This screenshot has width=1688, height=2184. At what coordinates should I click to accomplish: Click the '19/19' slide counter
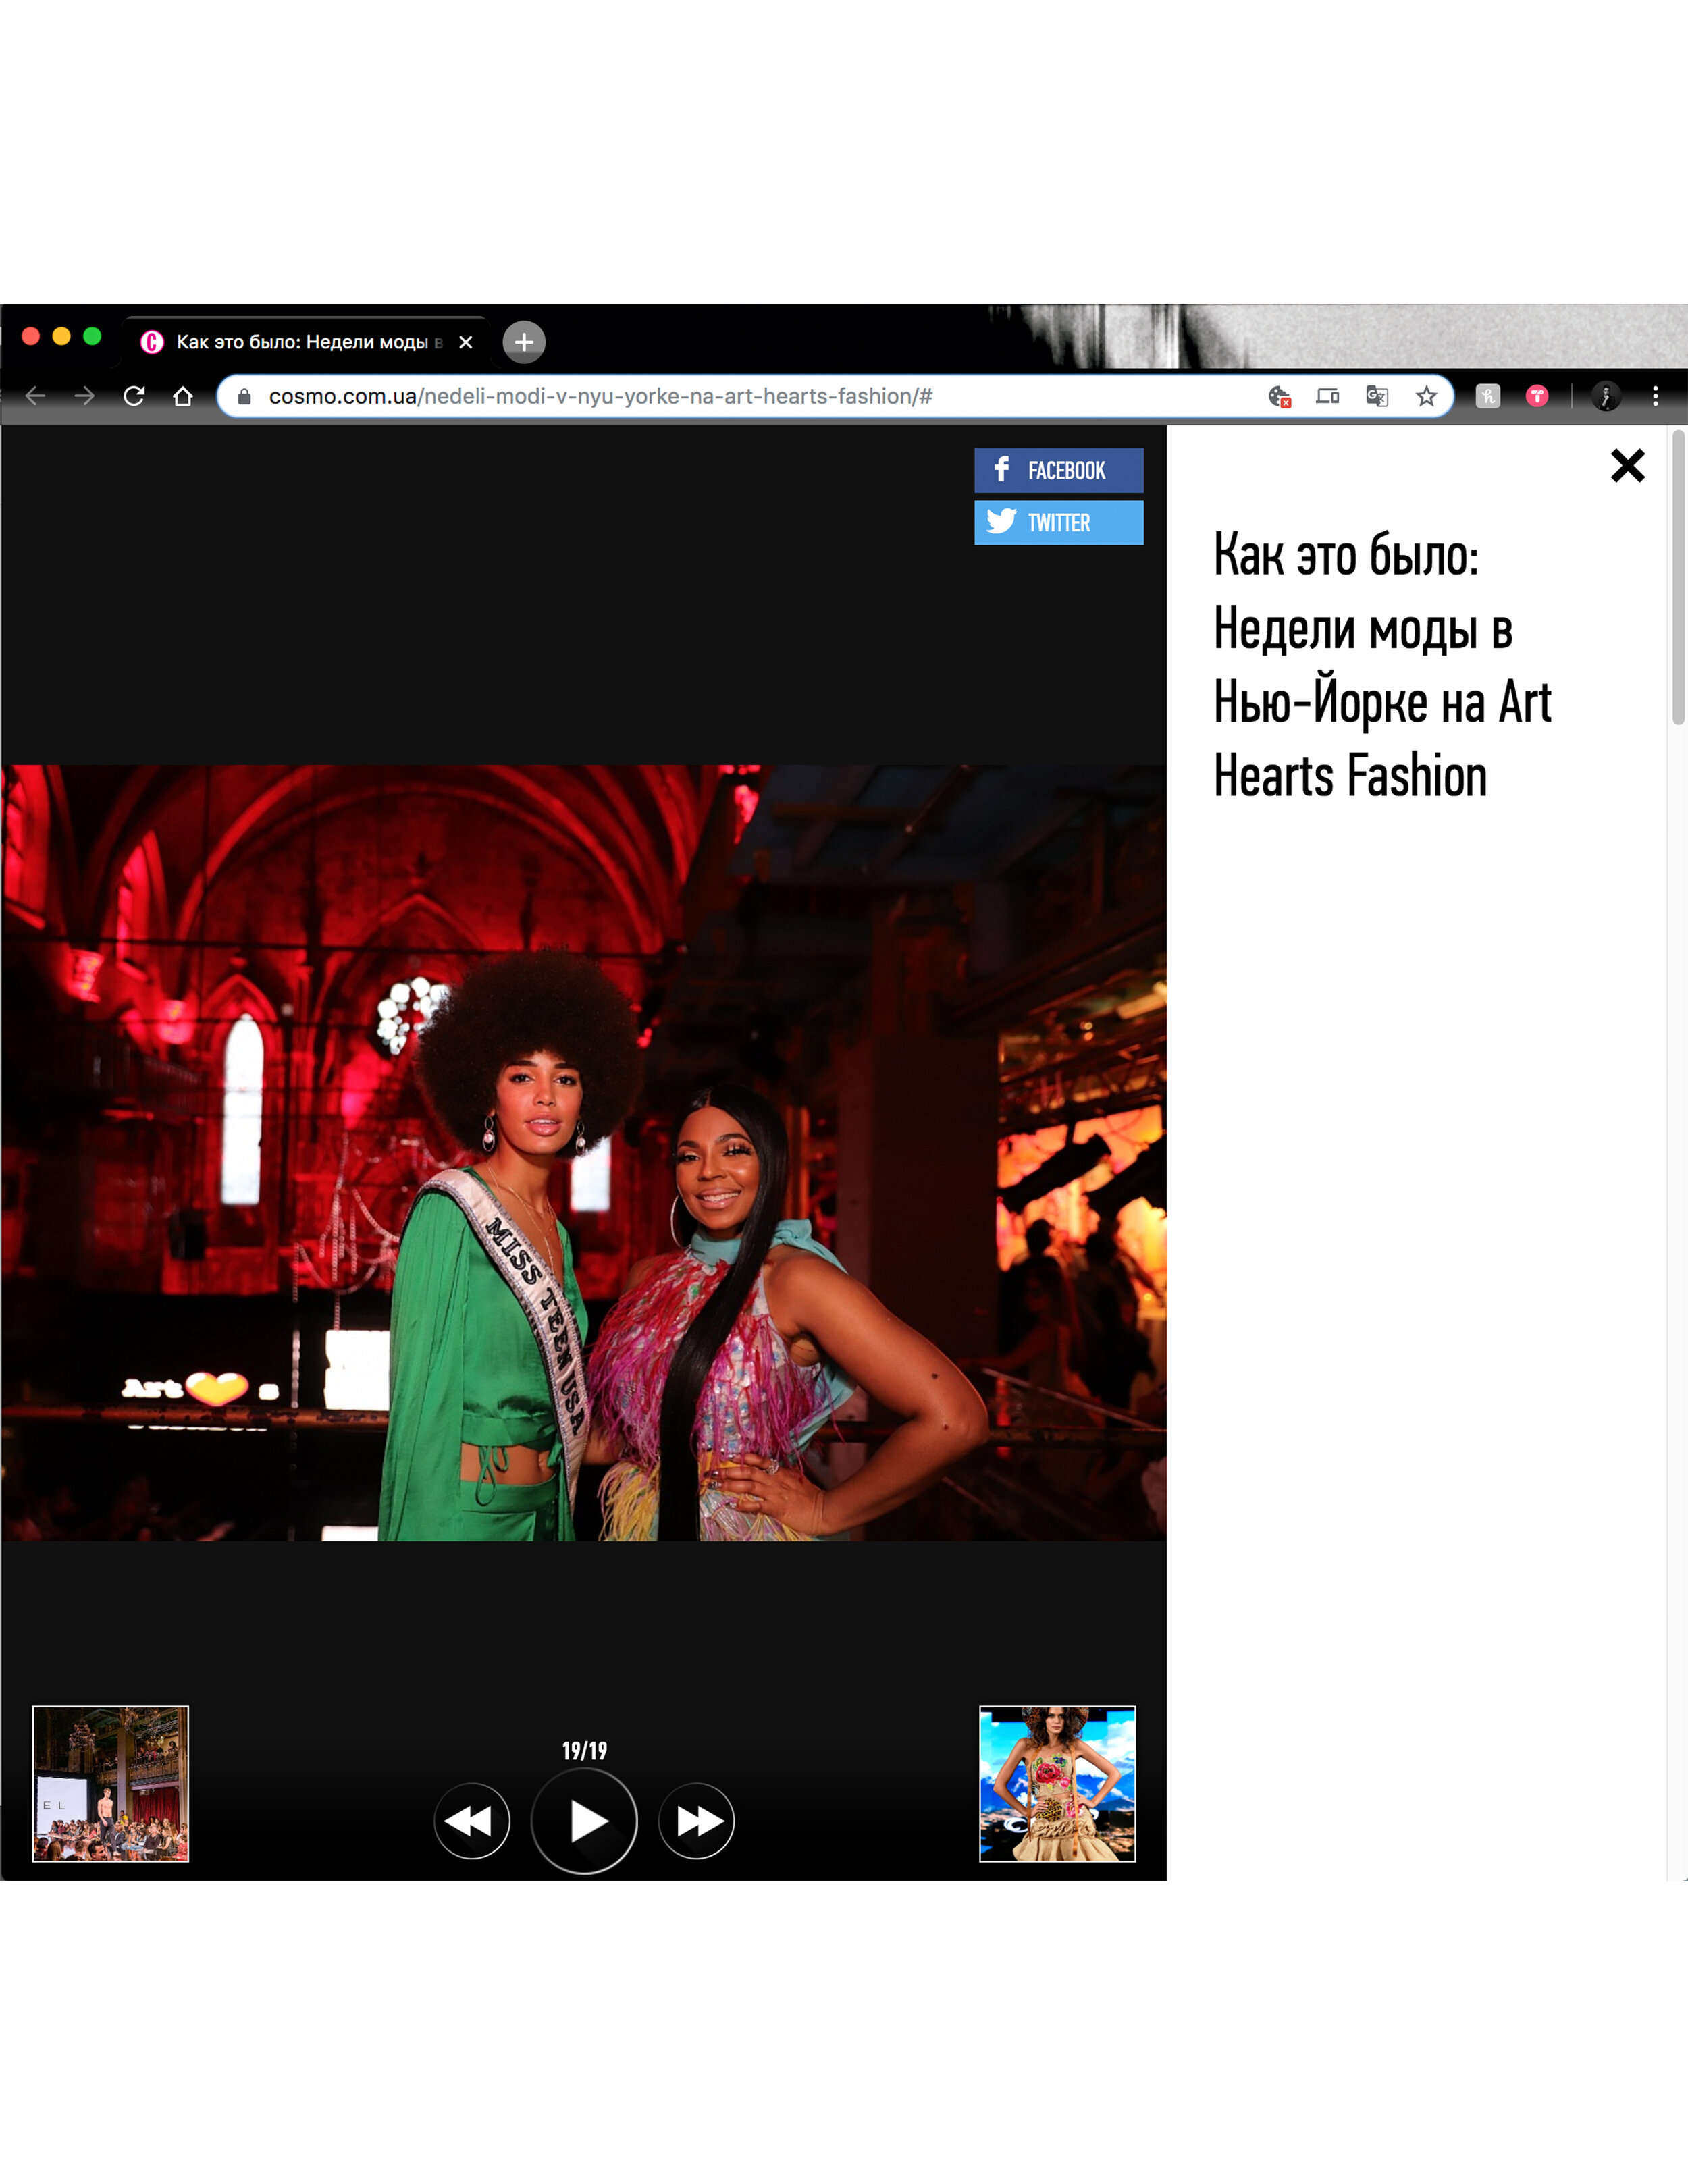click(x=584, y=1750)
